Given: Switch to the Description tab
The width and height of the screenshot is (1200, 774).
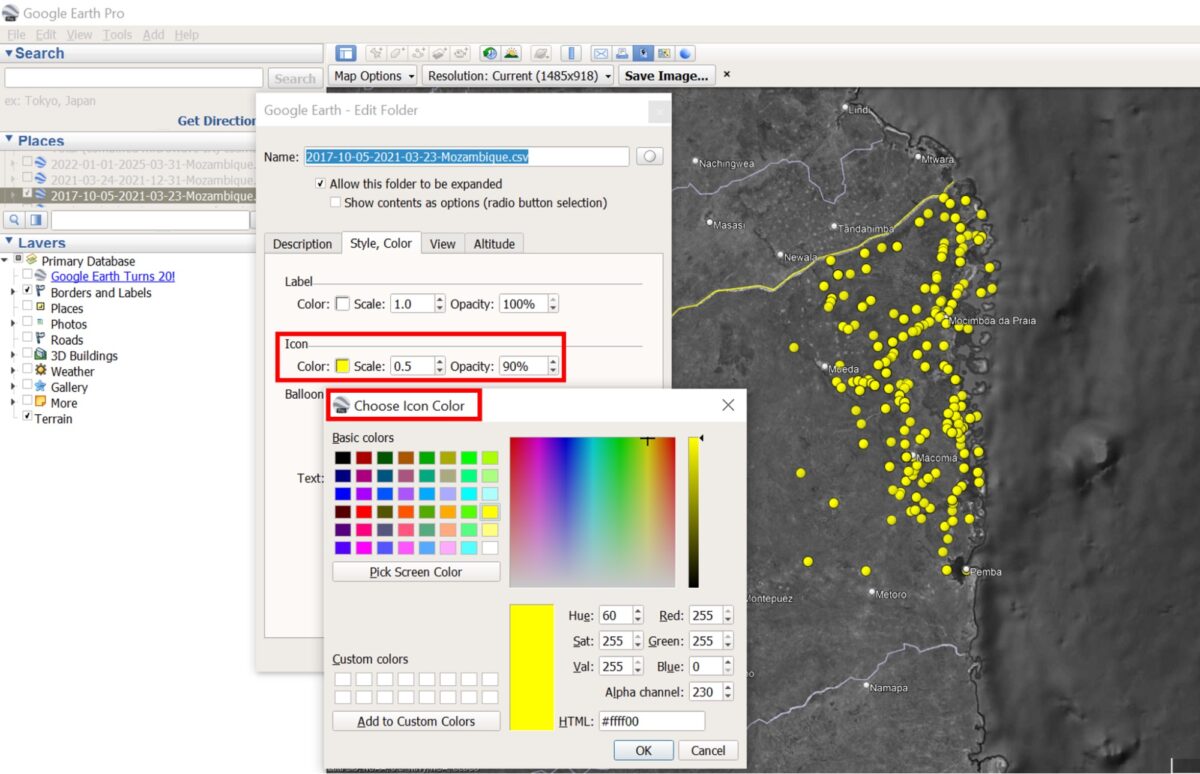Looking at the screenshot, I should (302, 244).
